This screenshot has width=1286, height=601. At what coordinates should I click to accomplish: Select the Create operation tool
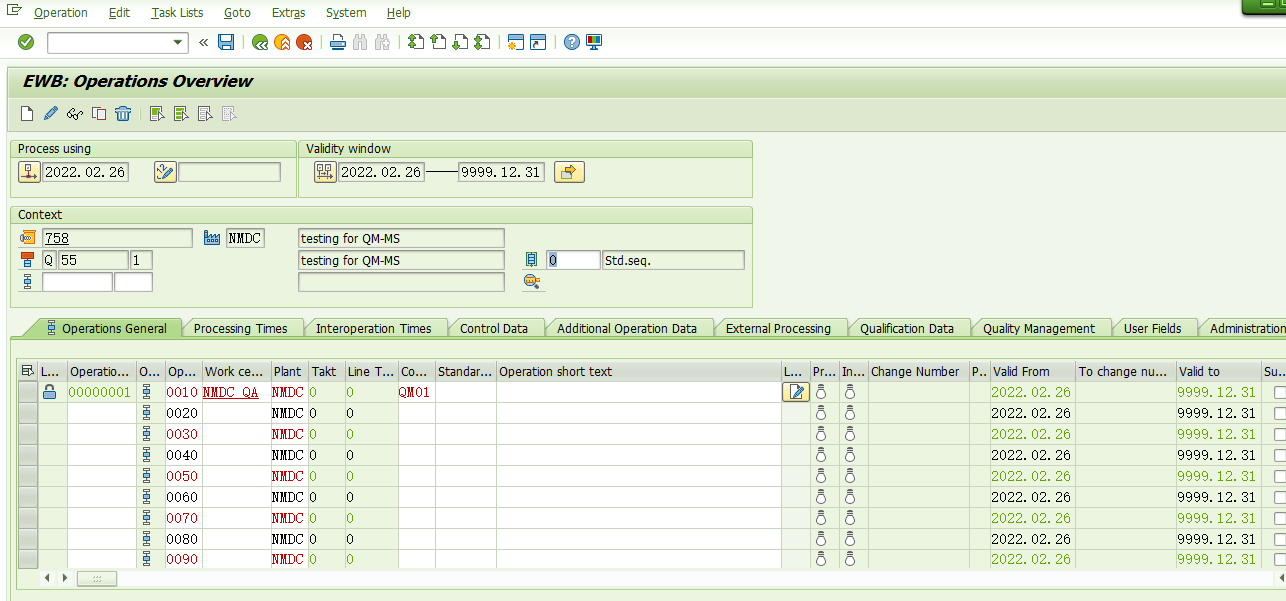25,113
